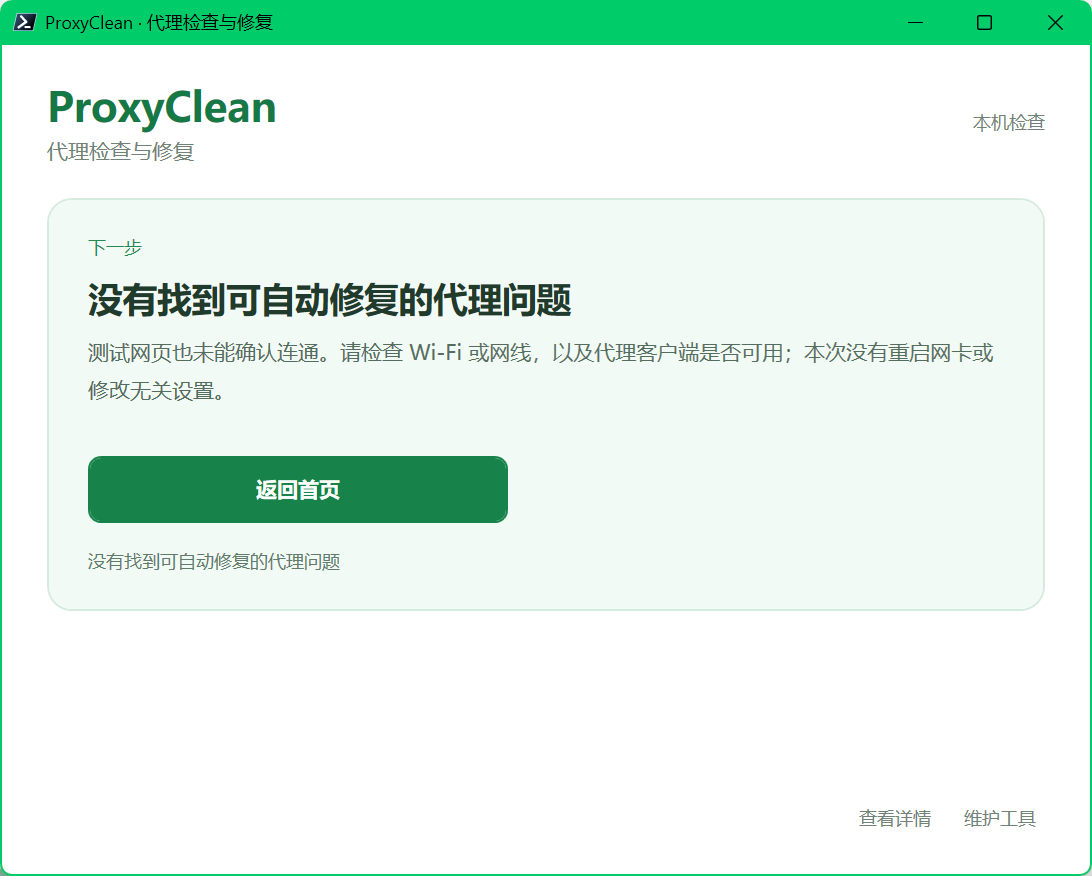Minimize the ProxyClean window
1092x876 pixels.
click(916, 22)
